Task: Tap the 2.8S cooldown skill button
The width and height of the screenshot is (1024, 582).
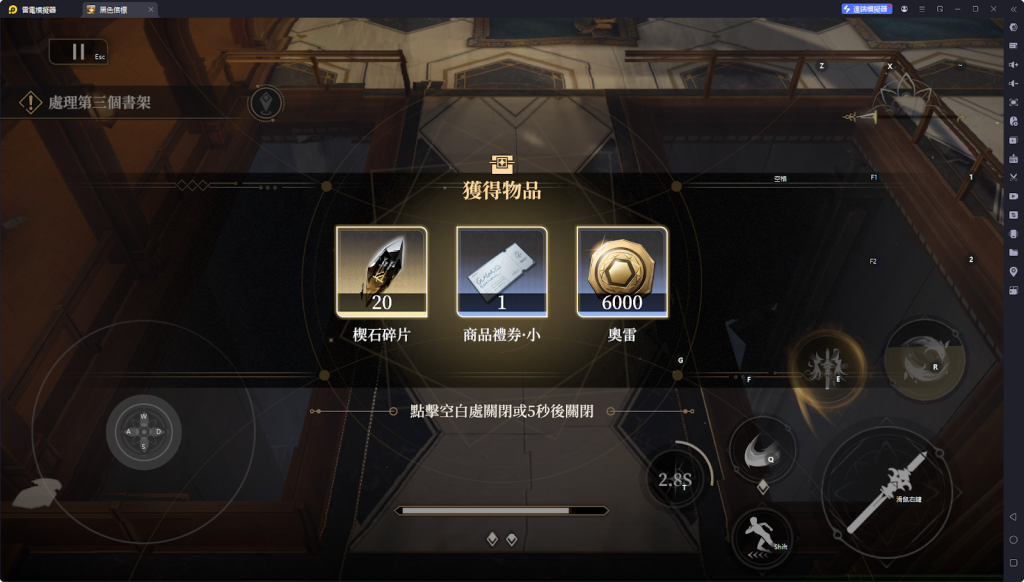Action: (x=675, y=480)
